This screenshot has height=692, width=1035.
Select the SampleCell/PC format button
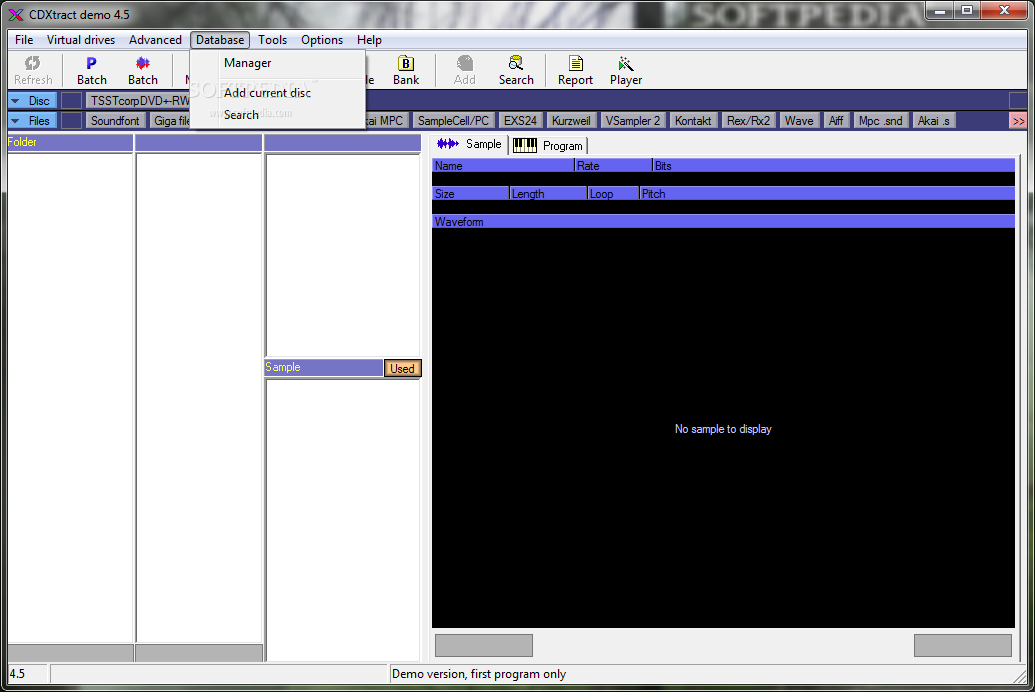[x=453, y=120]
